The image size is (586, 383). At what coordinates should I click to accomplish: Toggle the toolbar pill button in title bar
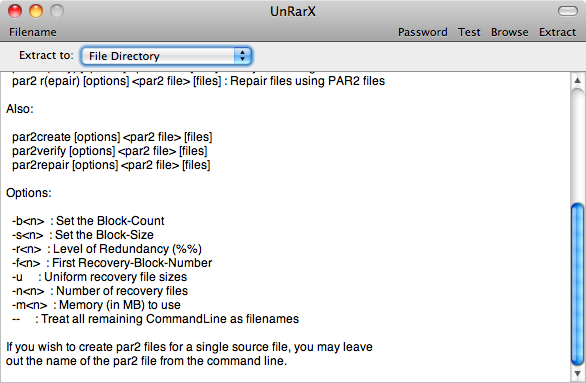click(568, 11)
